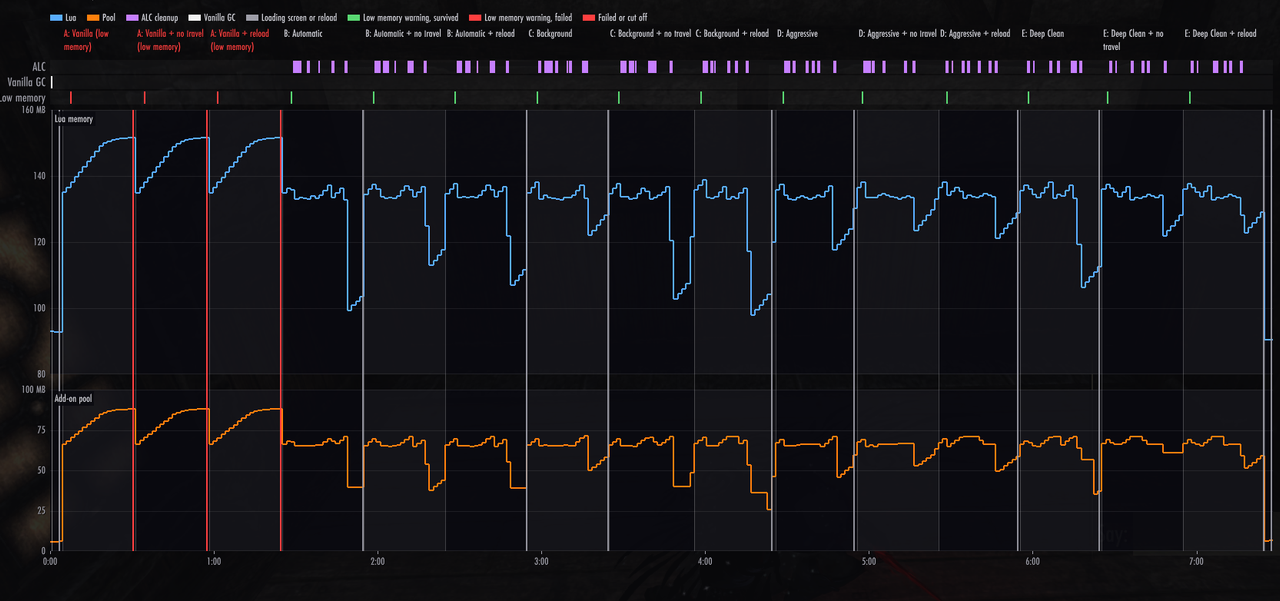Click the 'Lua memory' chart title
The width and height of the screenshot is (1280, 601).
coord(73,119)
